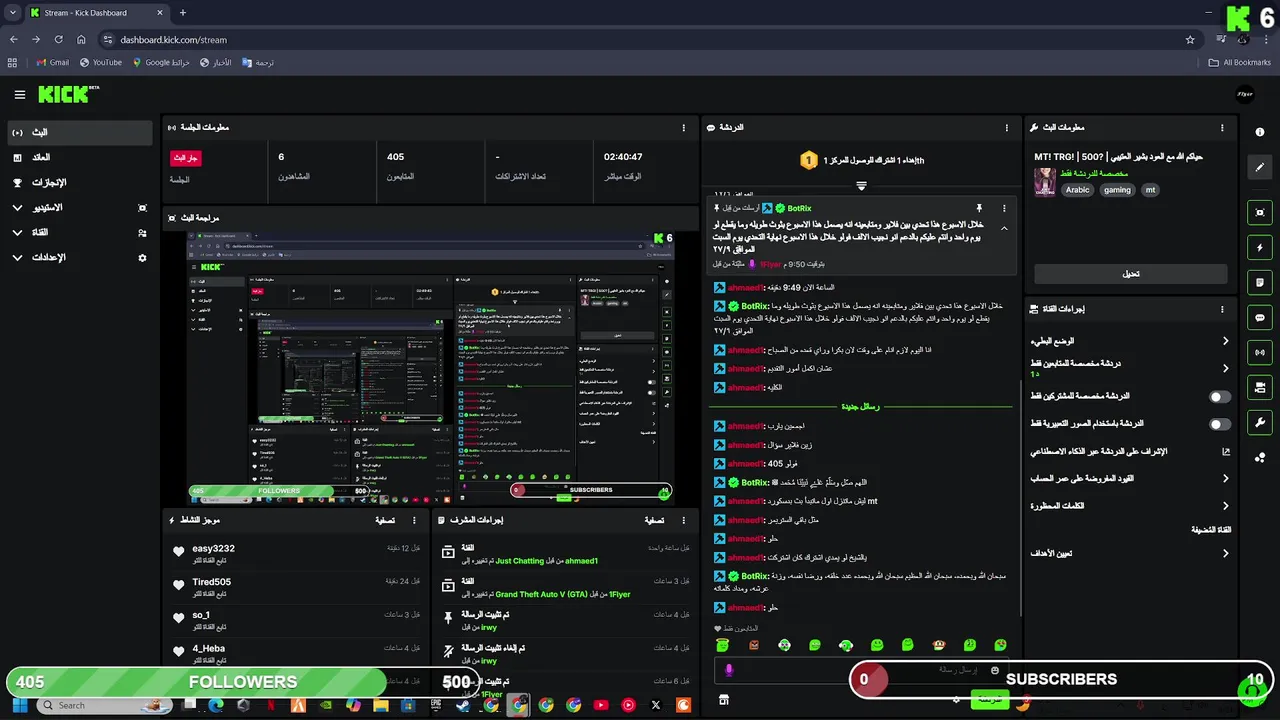Expand the Channel section in left sidebar
This screenshot has height=720, width=1280.
[17, 233]
